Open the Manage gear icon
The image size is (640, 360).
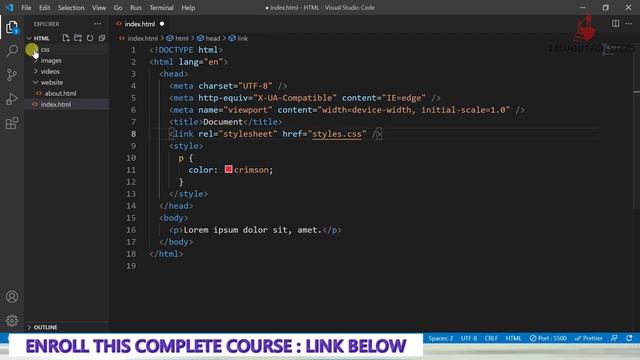pyautogui.click(x=12, y=320)
